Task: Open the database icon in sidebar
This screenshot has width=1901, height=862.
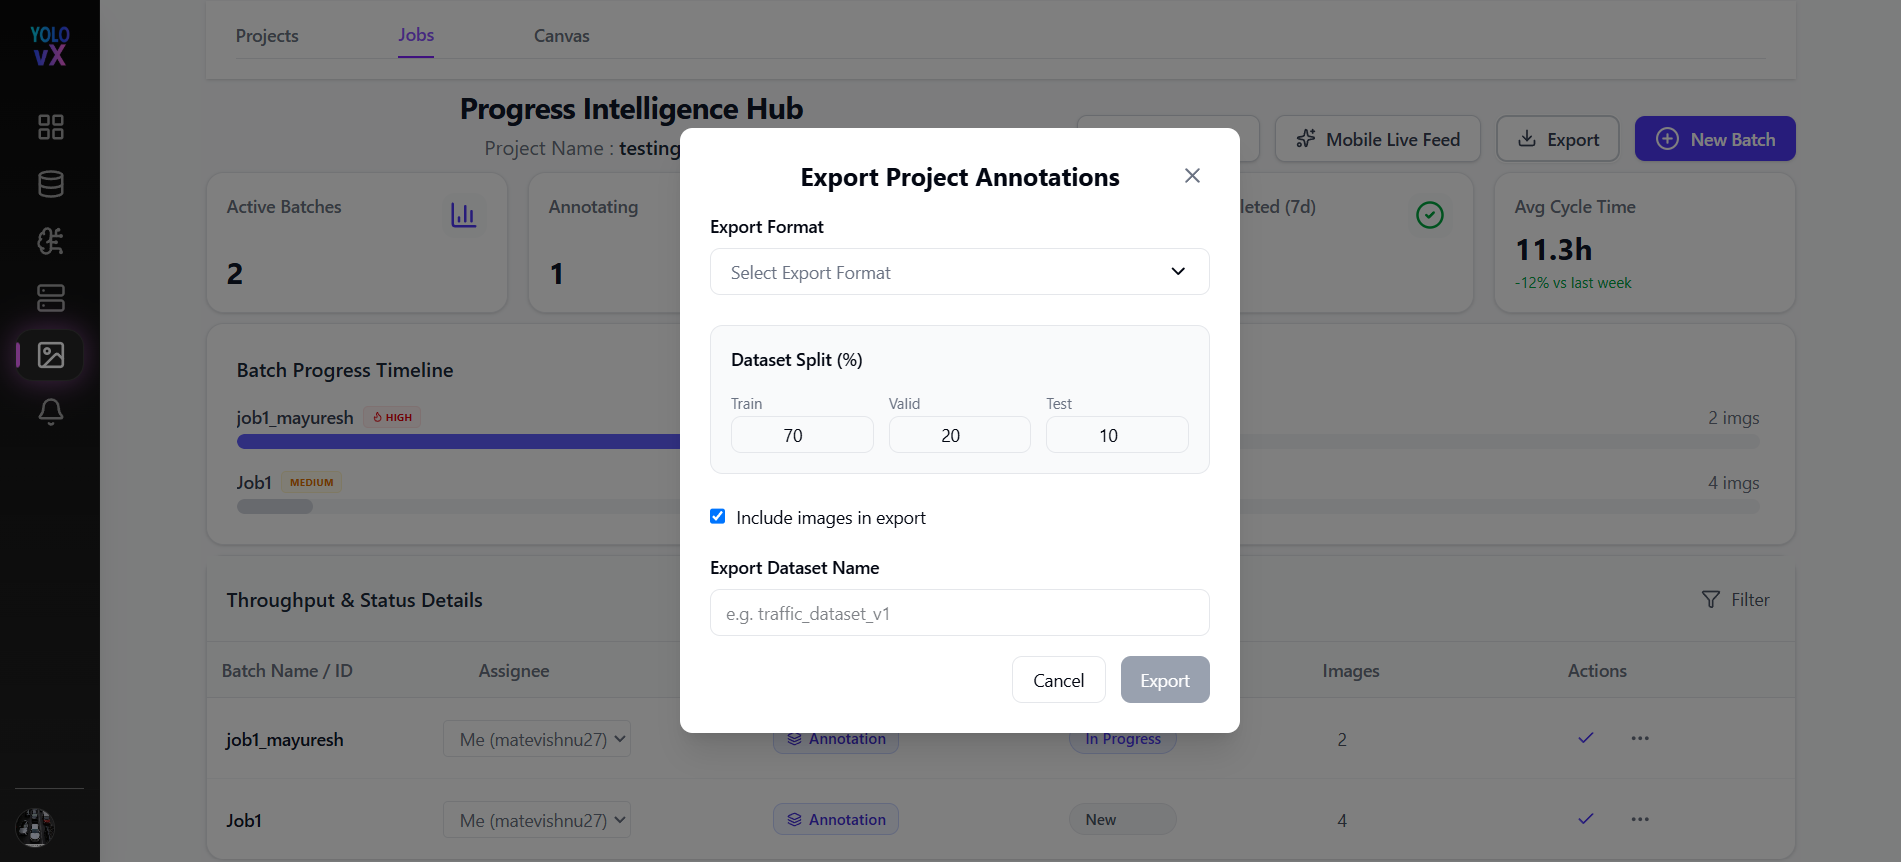Action: pos(50,184)
